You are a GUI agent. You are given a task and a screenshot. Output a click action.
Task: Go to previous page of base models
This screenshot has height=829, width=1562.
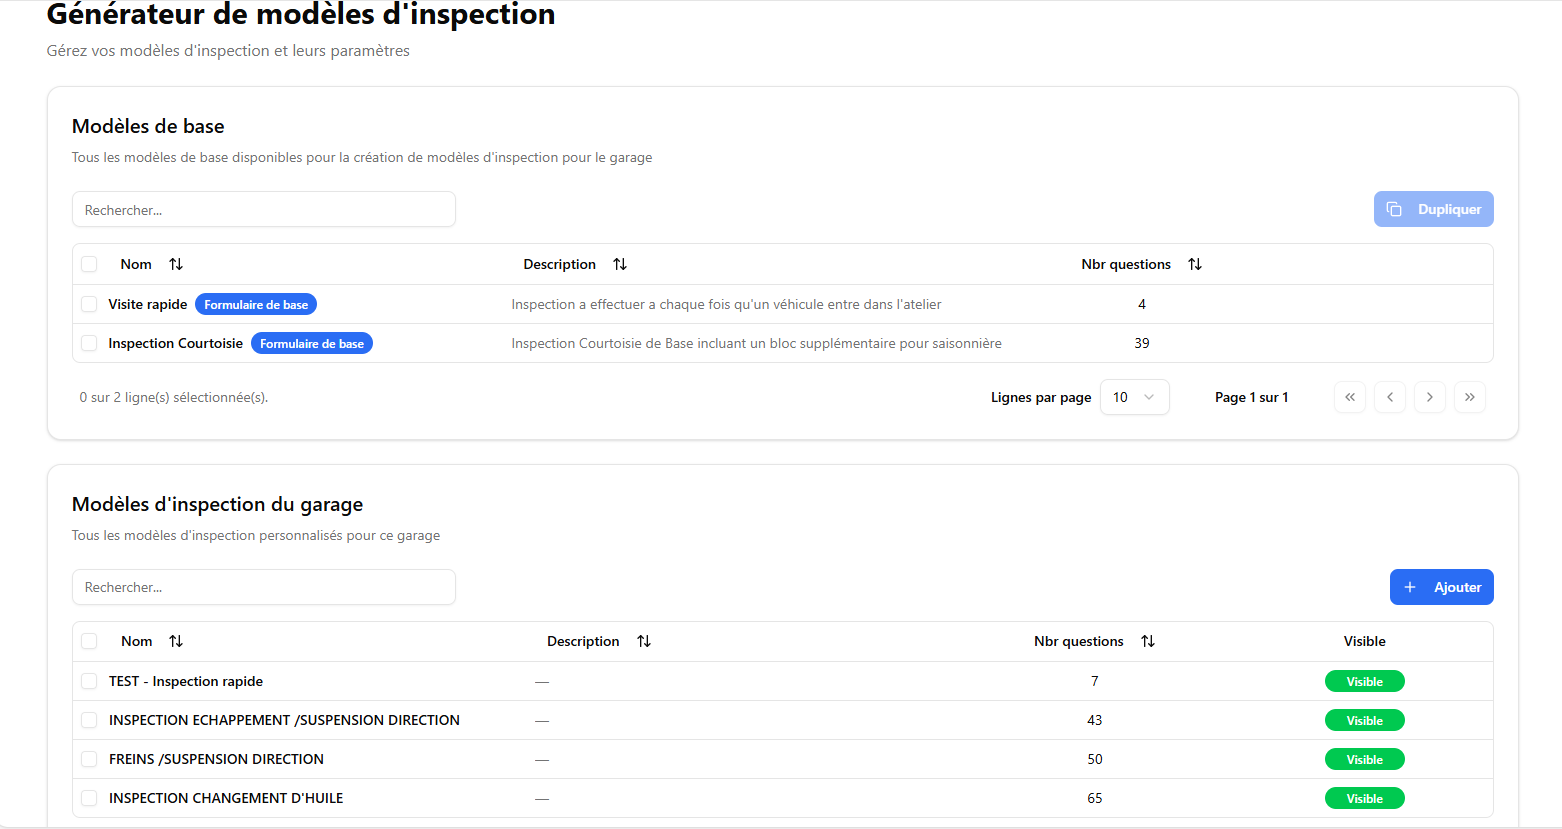pyautogui.click(x=1389, y=397)
